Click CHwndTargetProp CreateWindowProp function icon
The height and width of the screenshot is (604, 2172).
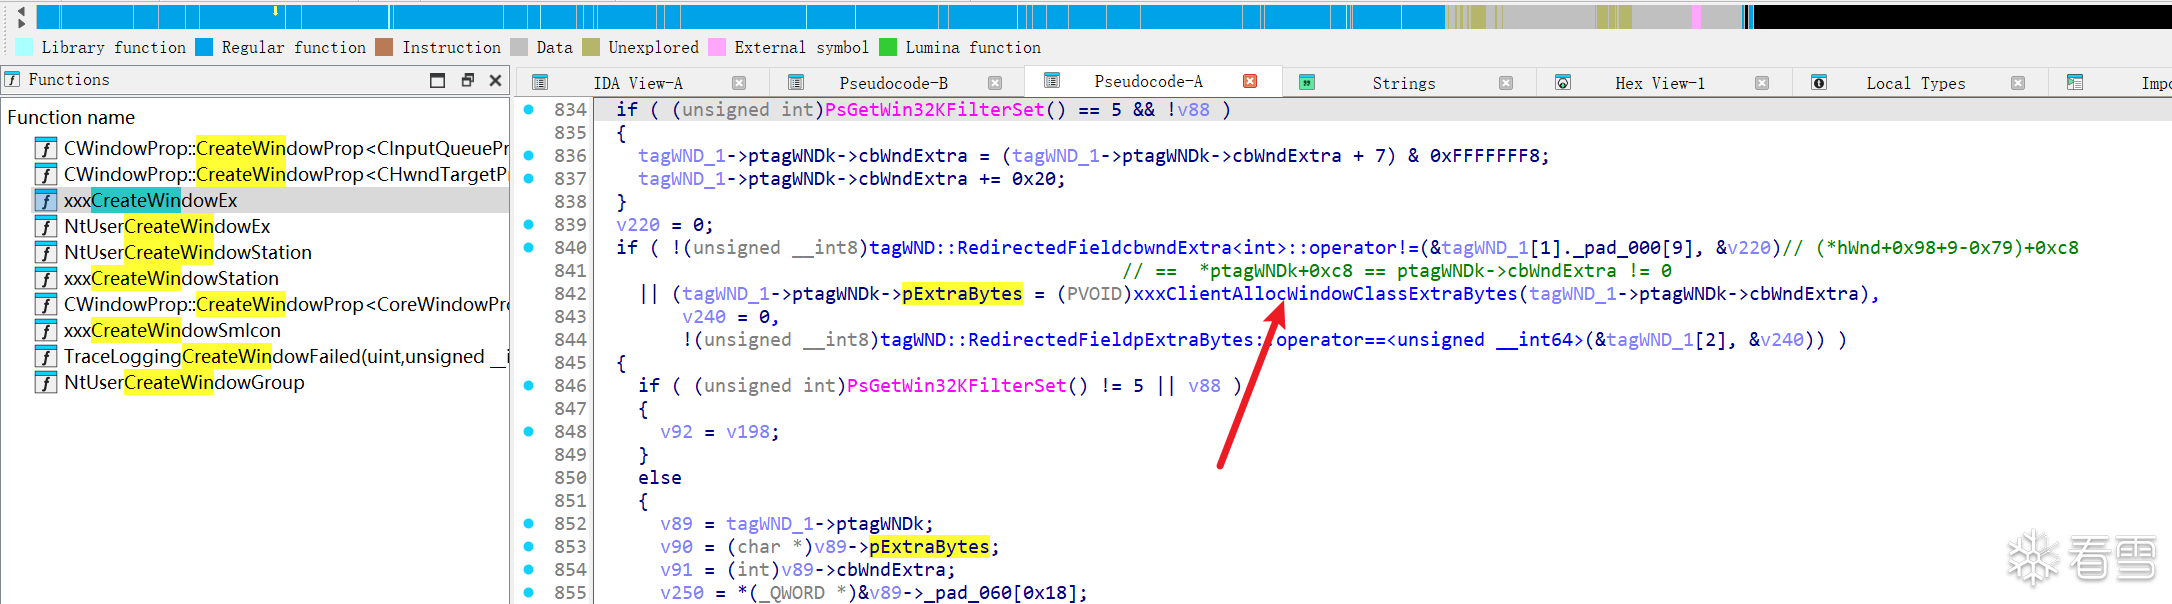point(46,174)
